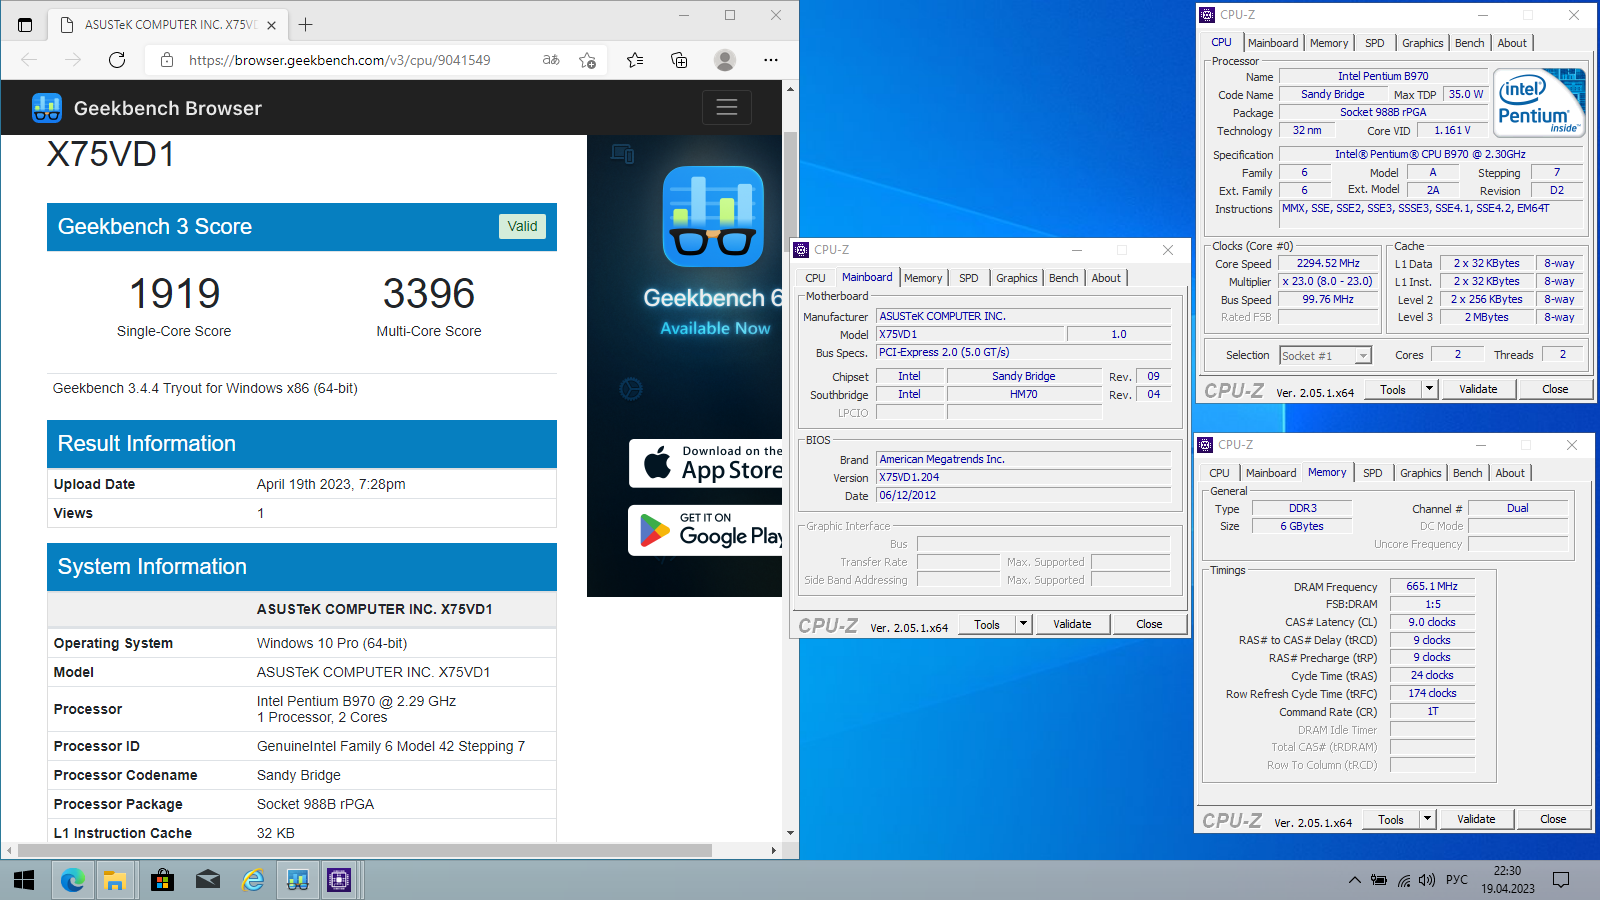Image resolution: width=1600 pixels, height=900 pixels.
Task: Click the translate page icon
Action: click(551, 60)
